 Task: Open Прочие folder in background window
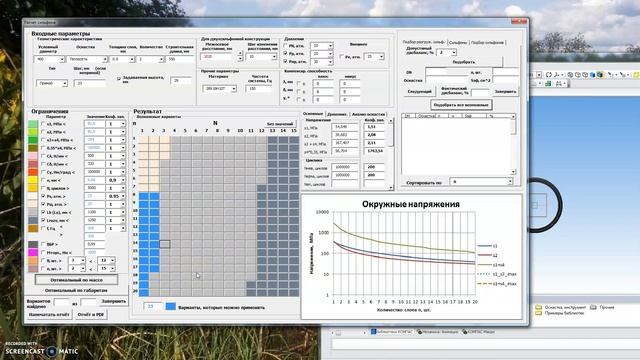point(602,307)
